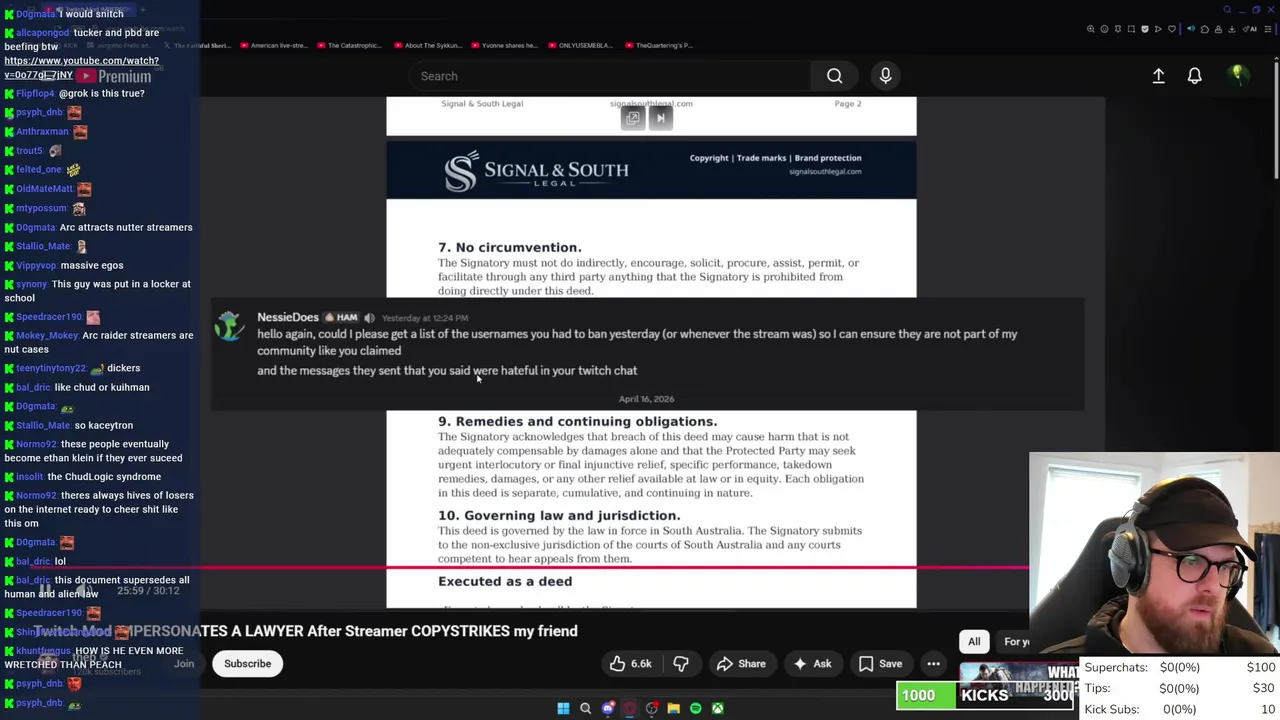The height and width of the screenshot is (720, 1280).
Task: Click the Superchats $100 goal row
Action: coord(1180,667)
